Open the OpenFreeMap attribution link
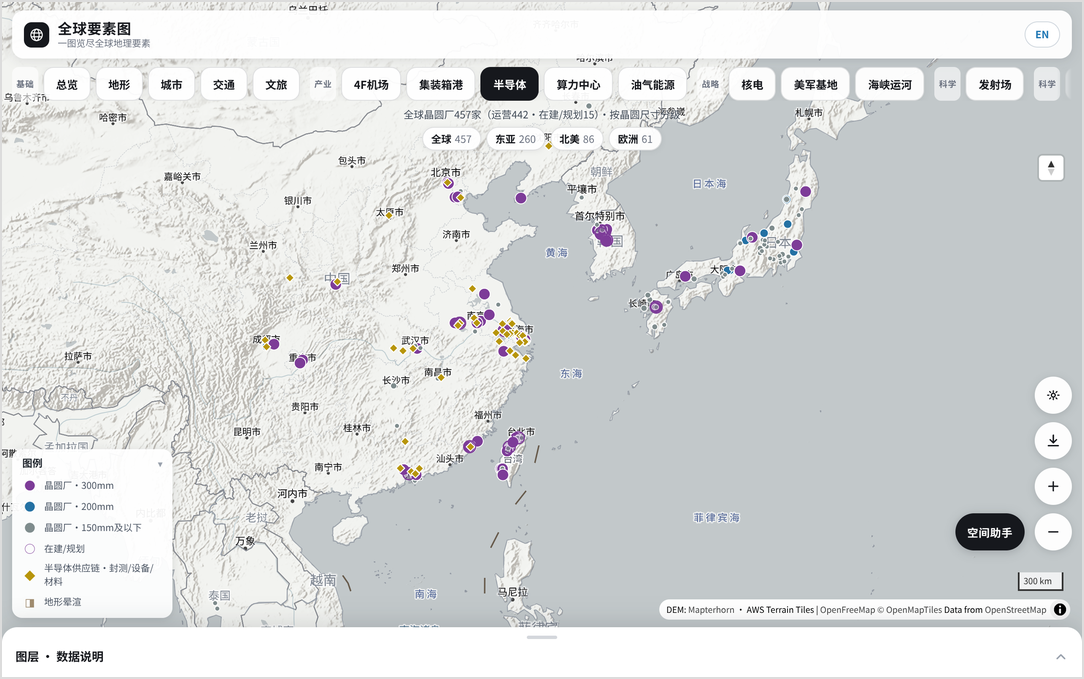The image size is (1084, 679). click(847, 610)
